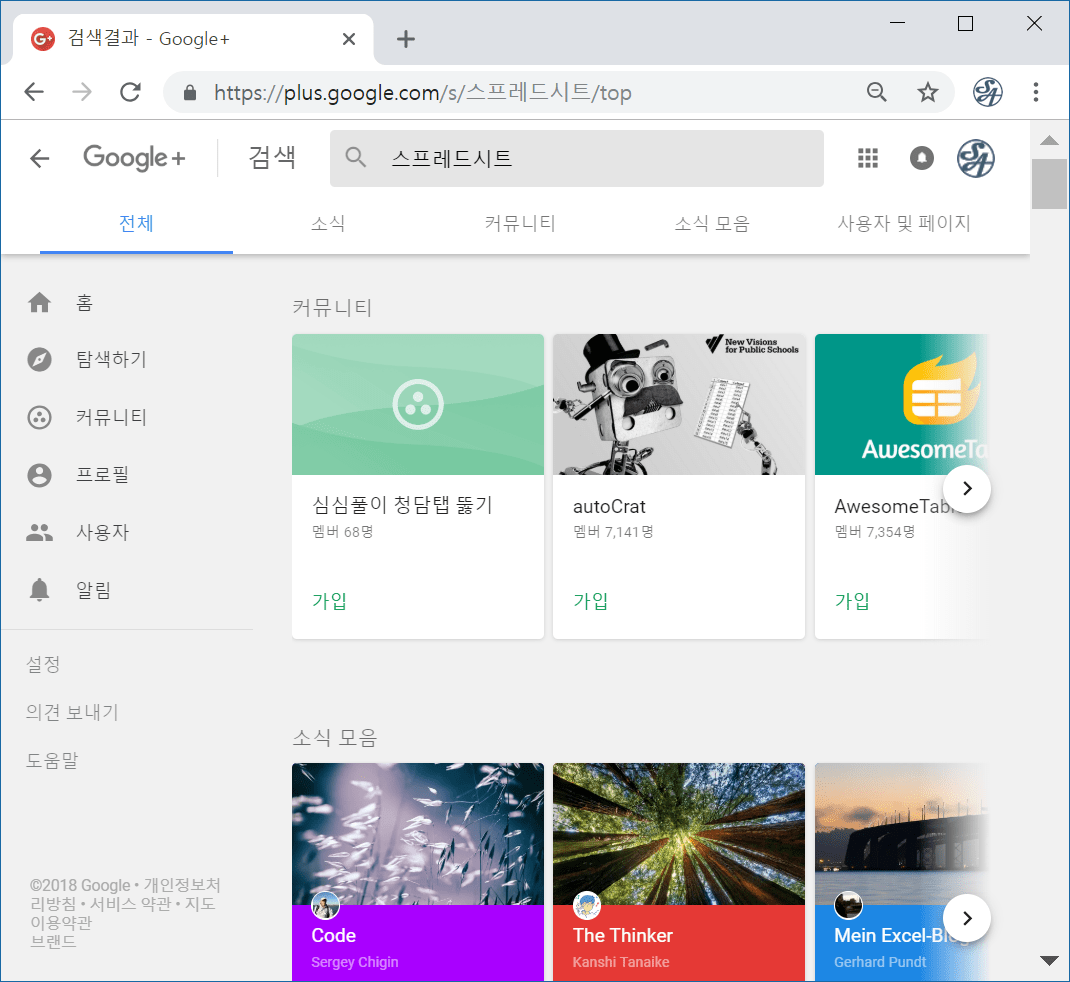Open the notifications bell in header

(x=921, y=158)
